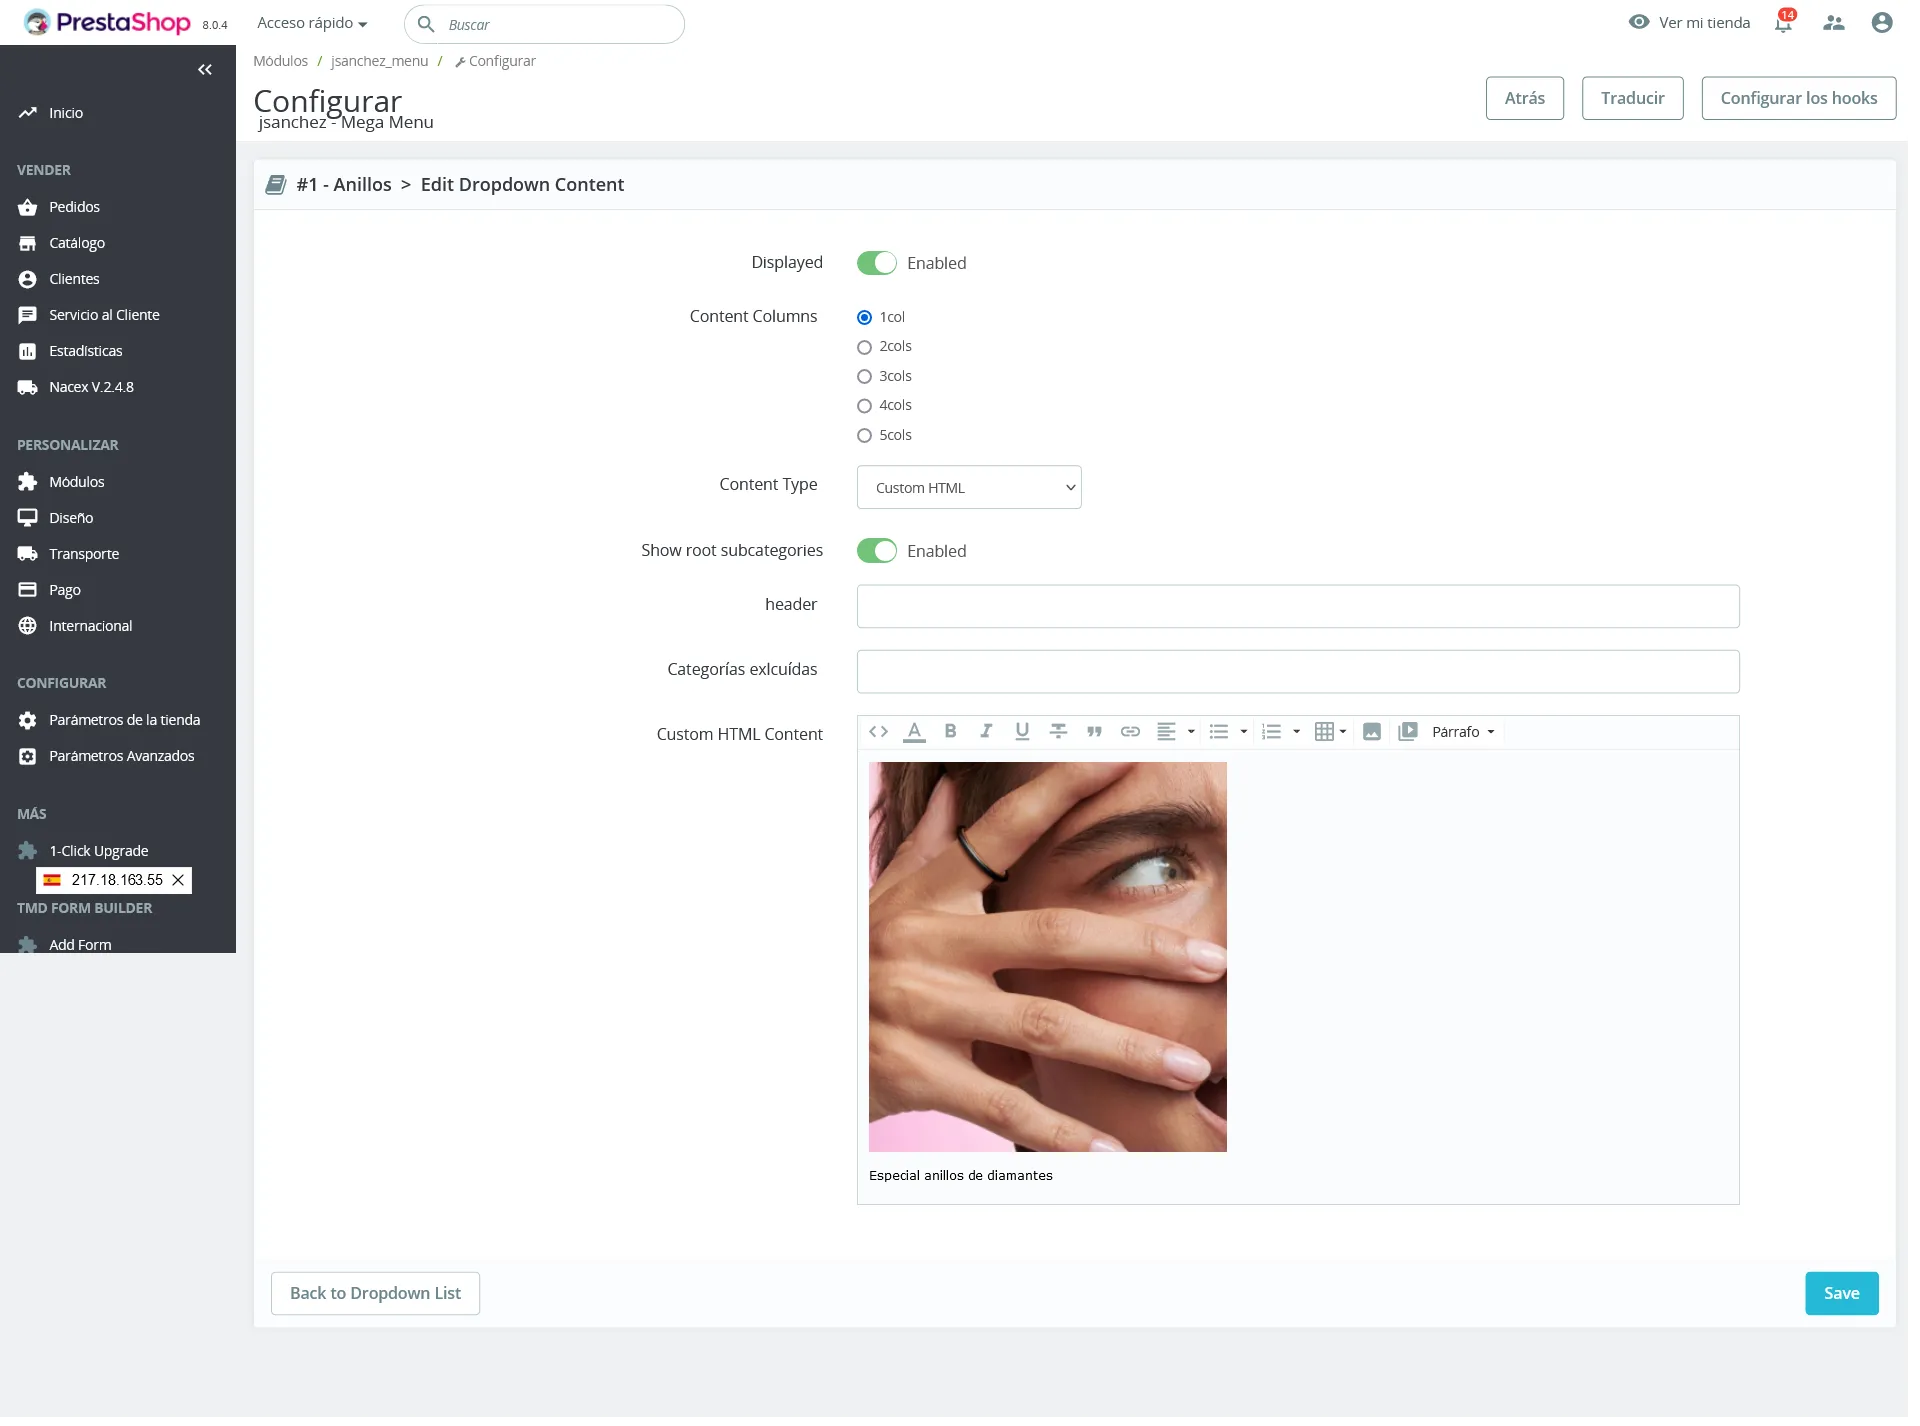The image size is (1920, 1426).
Task: Open the Acceso rápido dropdown
Action: pos(312,23)
